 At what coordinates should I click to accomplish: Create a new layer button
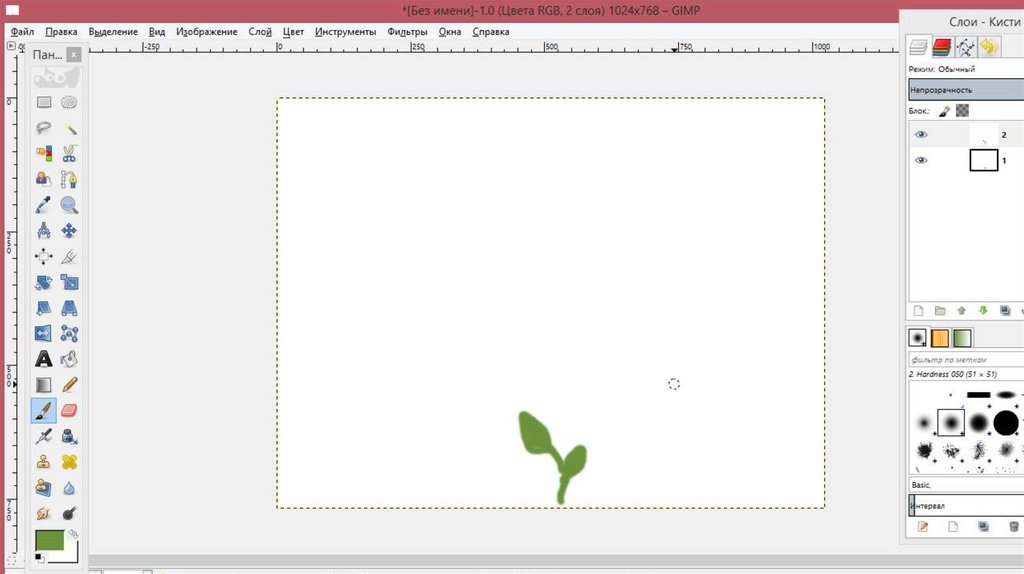(x=919, y=311)
